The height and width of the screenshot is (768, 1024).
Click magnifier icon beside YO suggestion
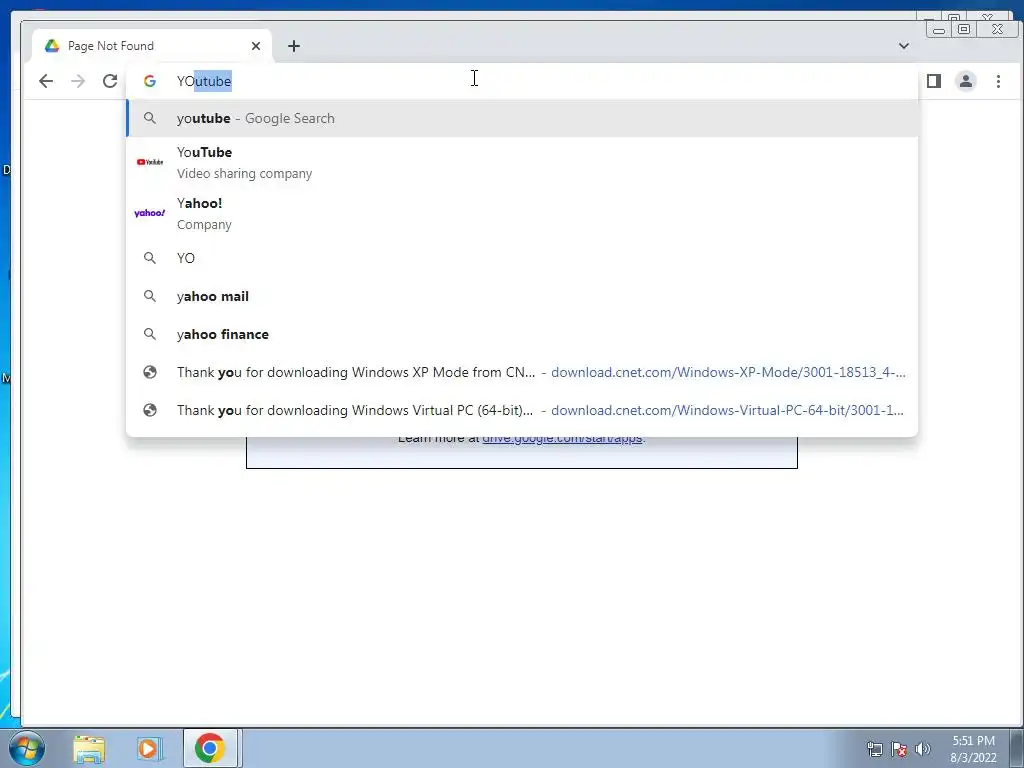pos(150,258)
